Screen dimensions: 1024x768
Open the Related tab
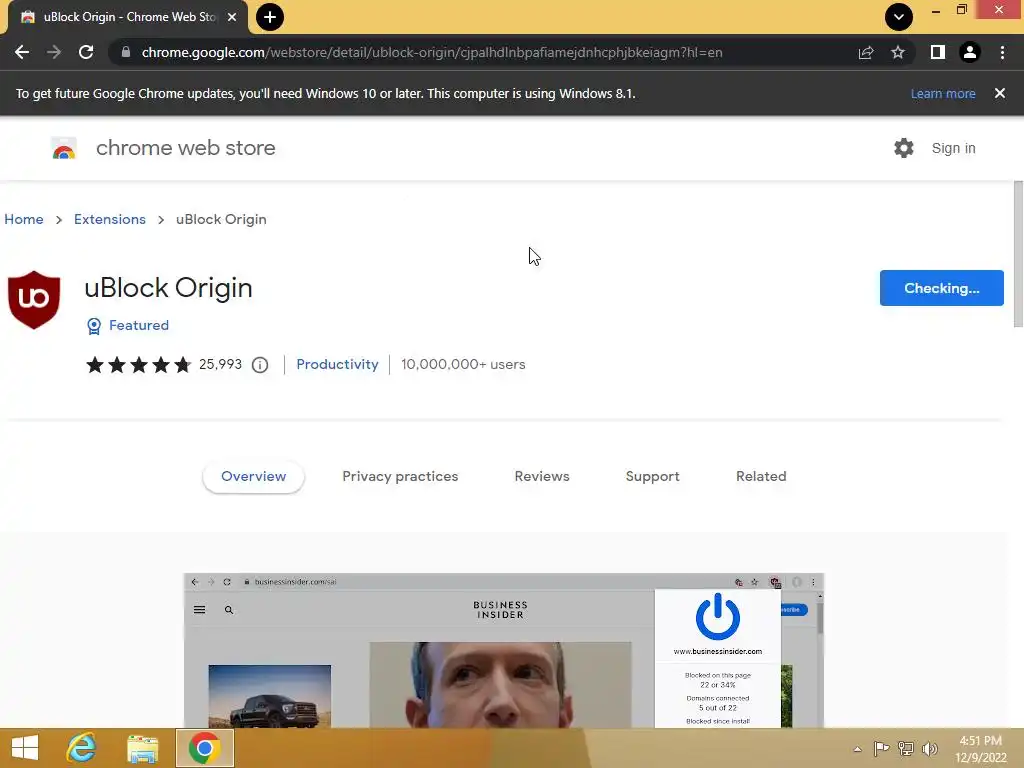[x=761, y=477]
